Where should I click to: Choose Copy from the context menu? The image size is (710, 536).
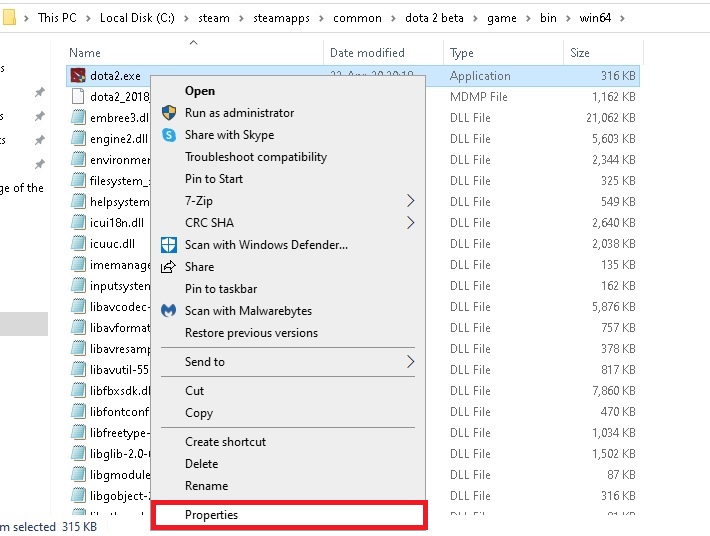coord(288,413)
